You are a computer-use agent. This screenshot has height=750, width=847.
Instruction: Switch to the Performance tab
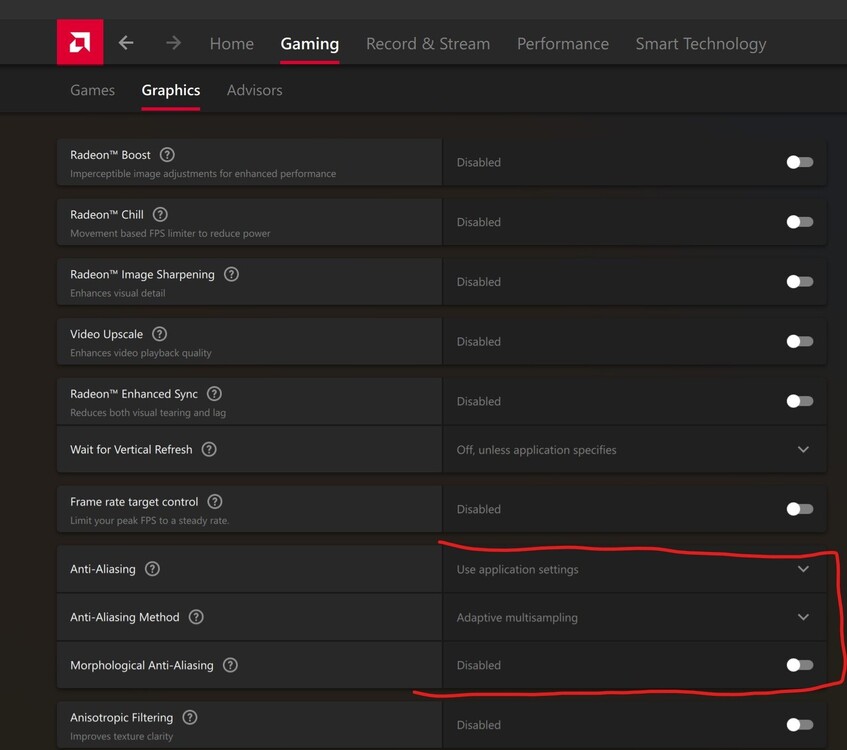[562, 44]
